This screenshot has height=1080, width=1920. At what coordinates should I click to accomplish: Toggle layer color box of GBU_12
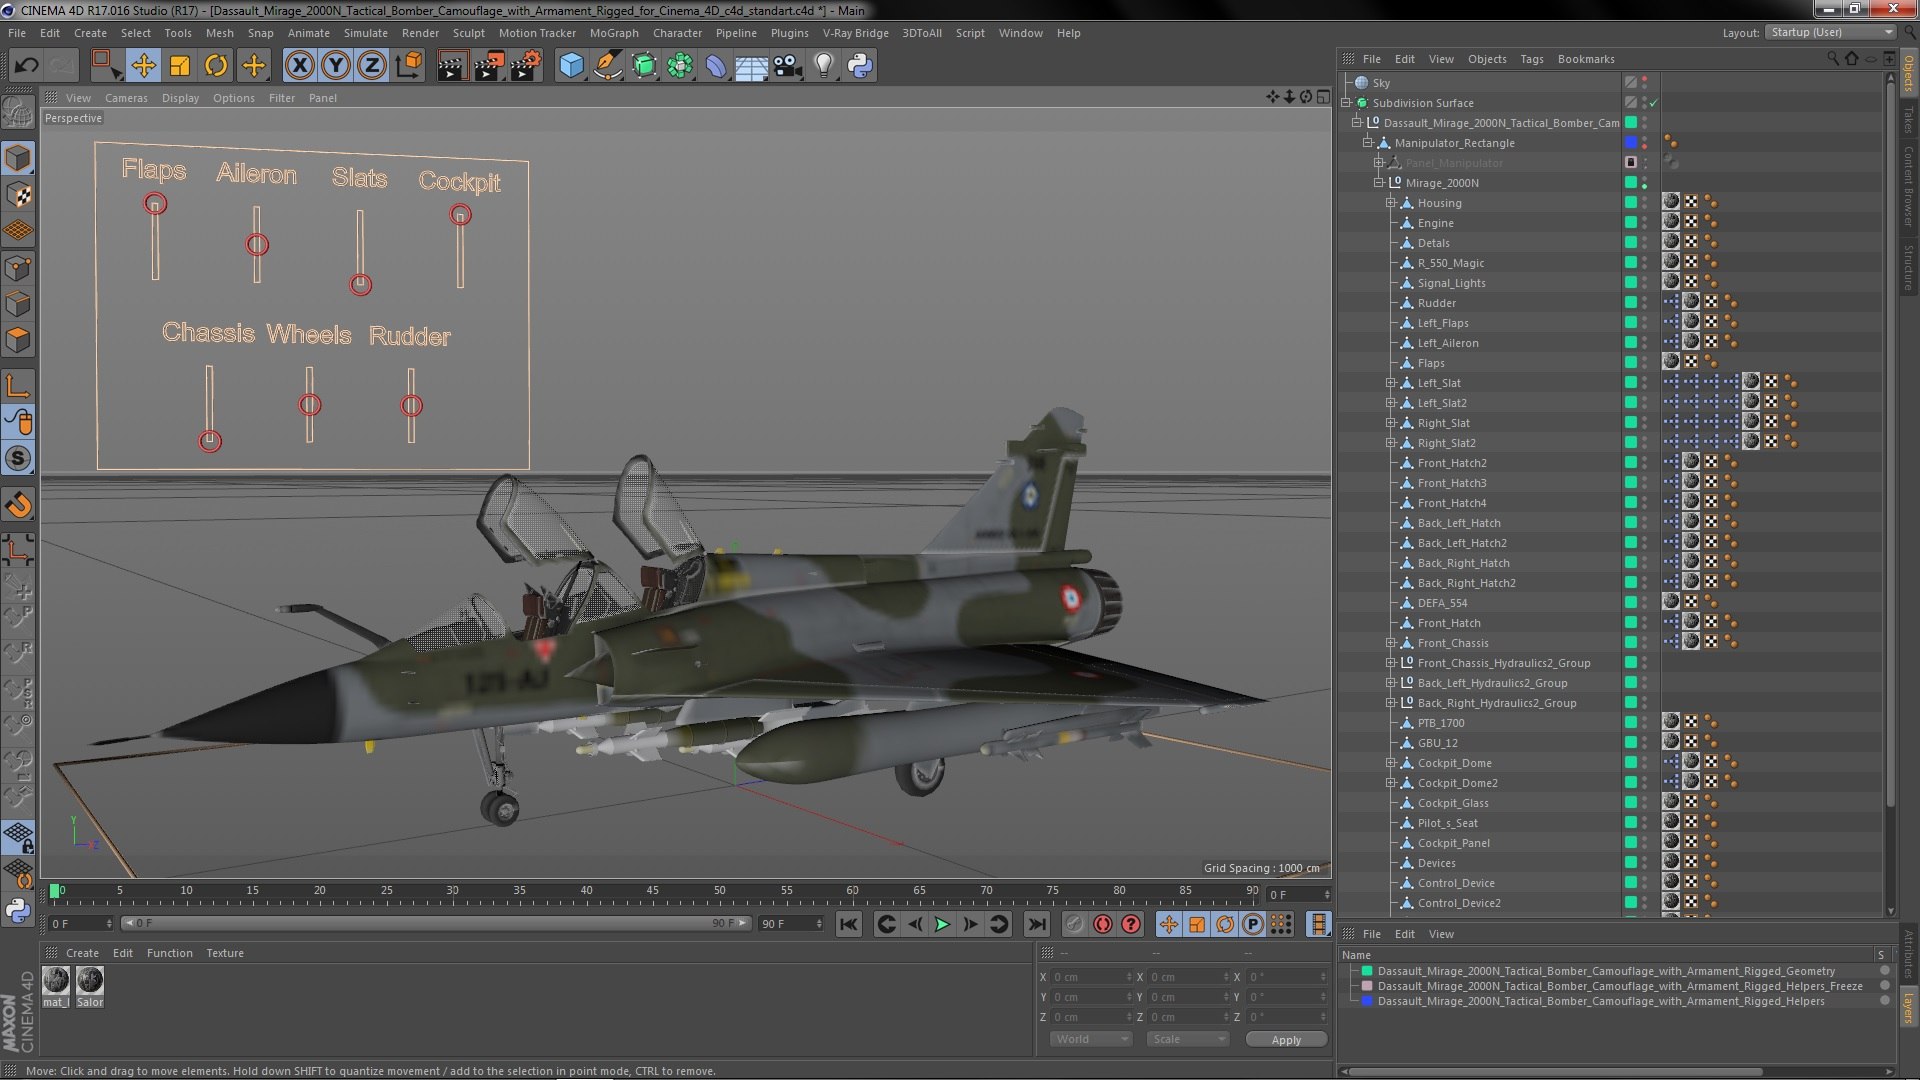click(1631, 743)
